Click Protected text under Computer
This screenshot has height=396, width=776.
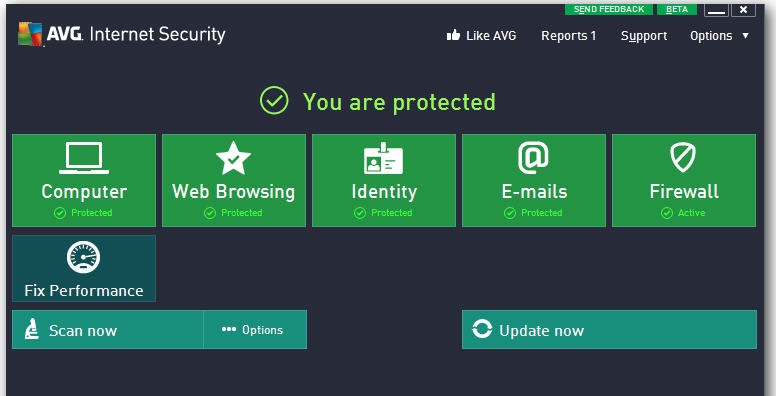pos(92,213)
